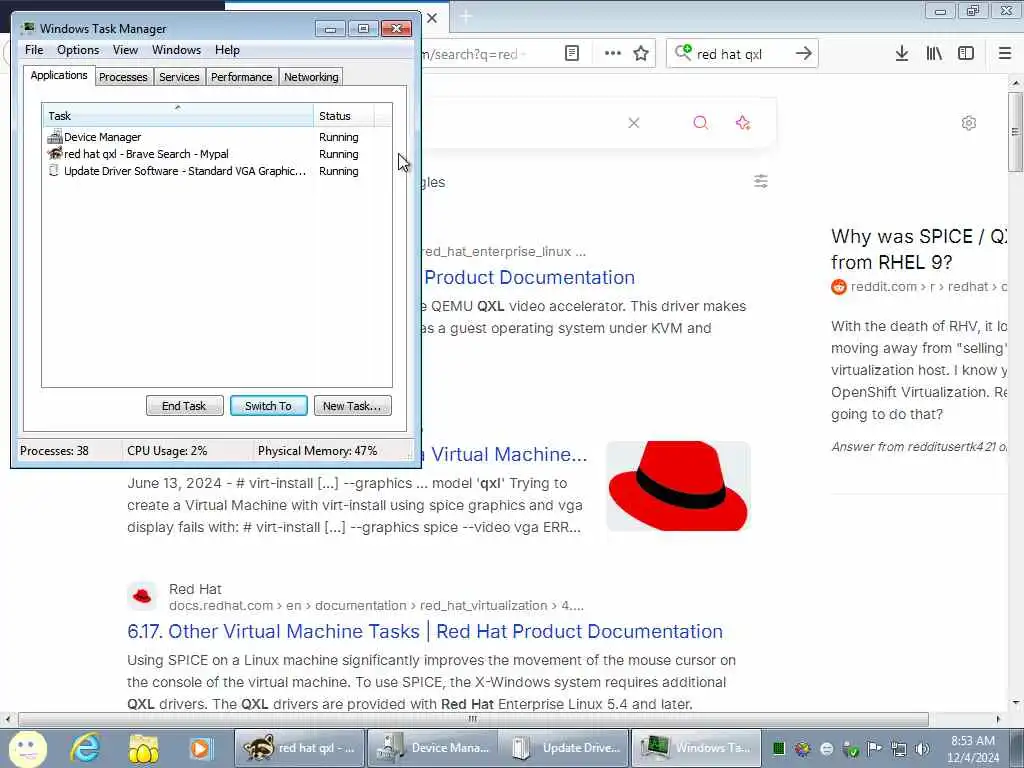
Task: Open the File menu in Task Manager
Action: (x=34, y=50)
